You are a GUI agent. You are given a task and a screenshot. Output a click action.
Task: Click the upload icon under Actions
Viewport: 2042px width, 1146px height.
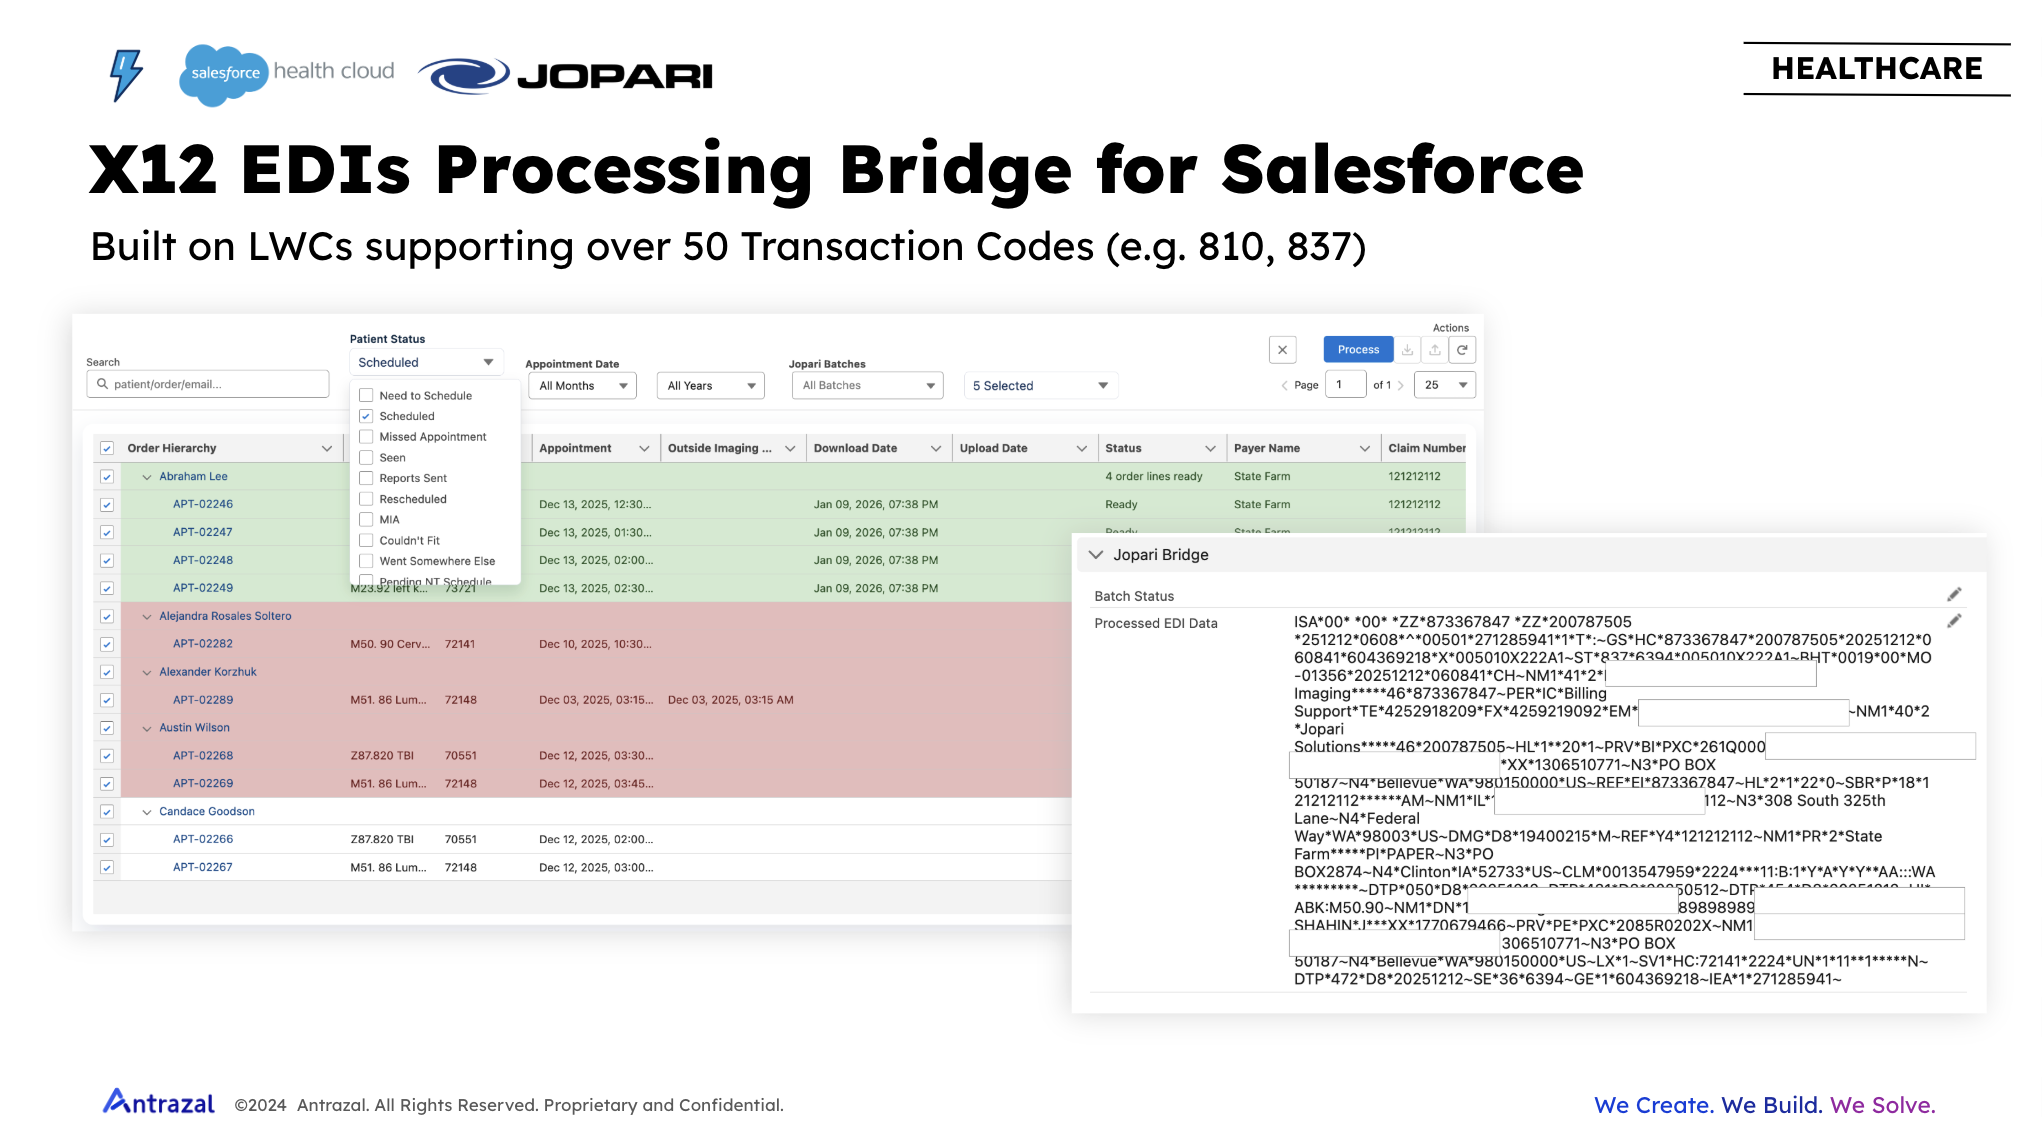(1435, 350)
